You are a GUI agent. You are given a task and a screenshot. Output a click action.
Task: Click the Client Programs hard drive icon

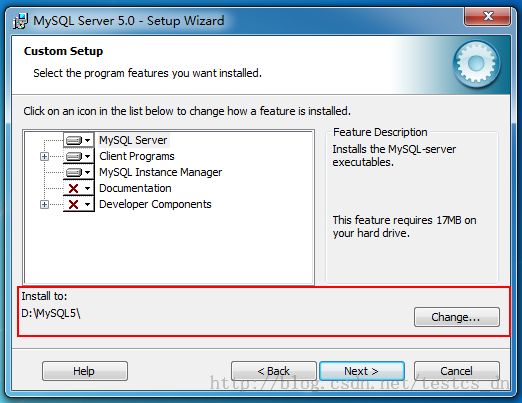coord(74,156)
